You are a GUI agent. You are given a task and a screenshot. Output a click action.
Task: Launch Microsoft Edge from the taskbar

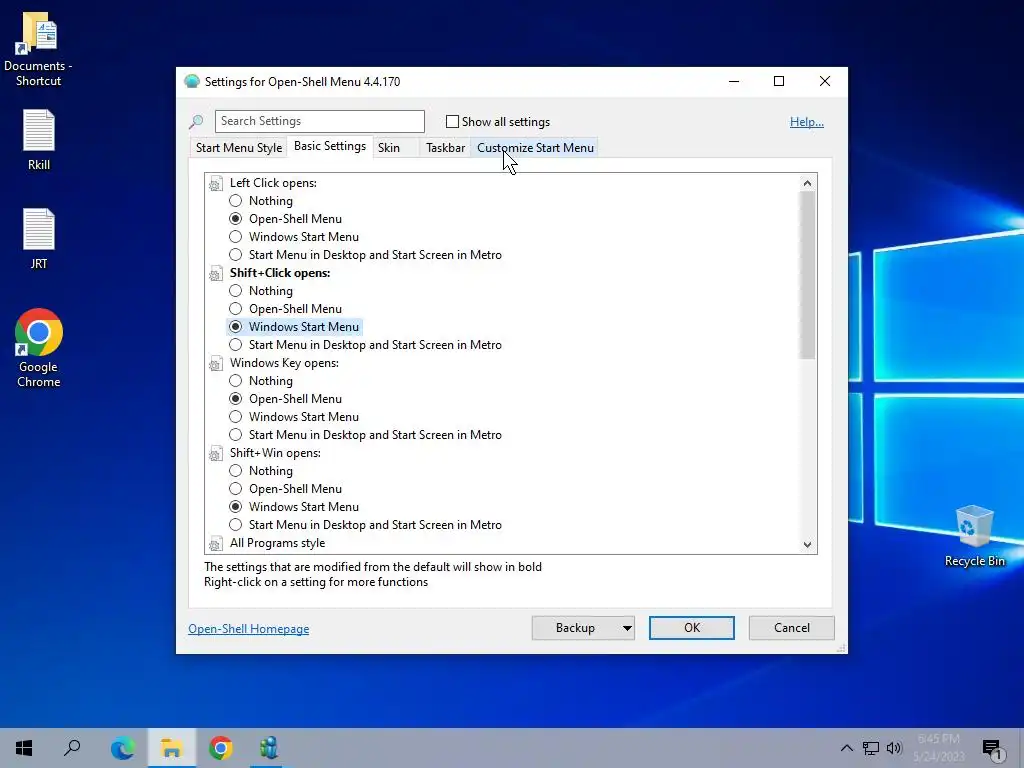coord(122,748)
